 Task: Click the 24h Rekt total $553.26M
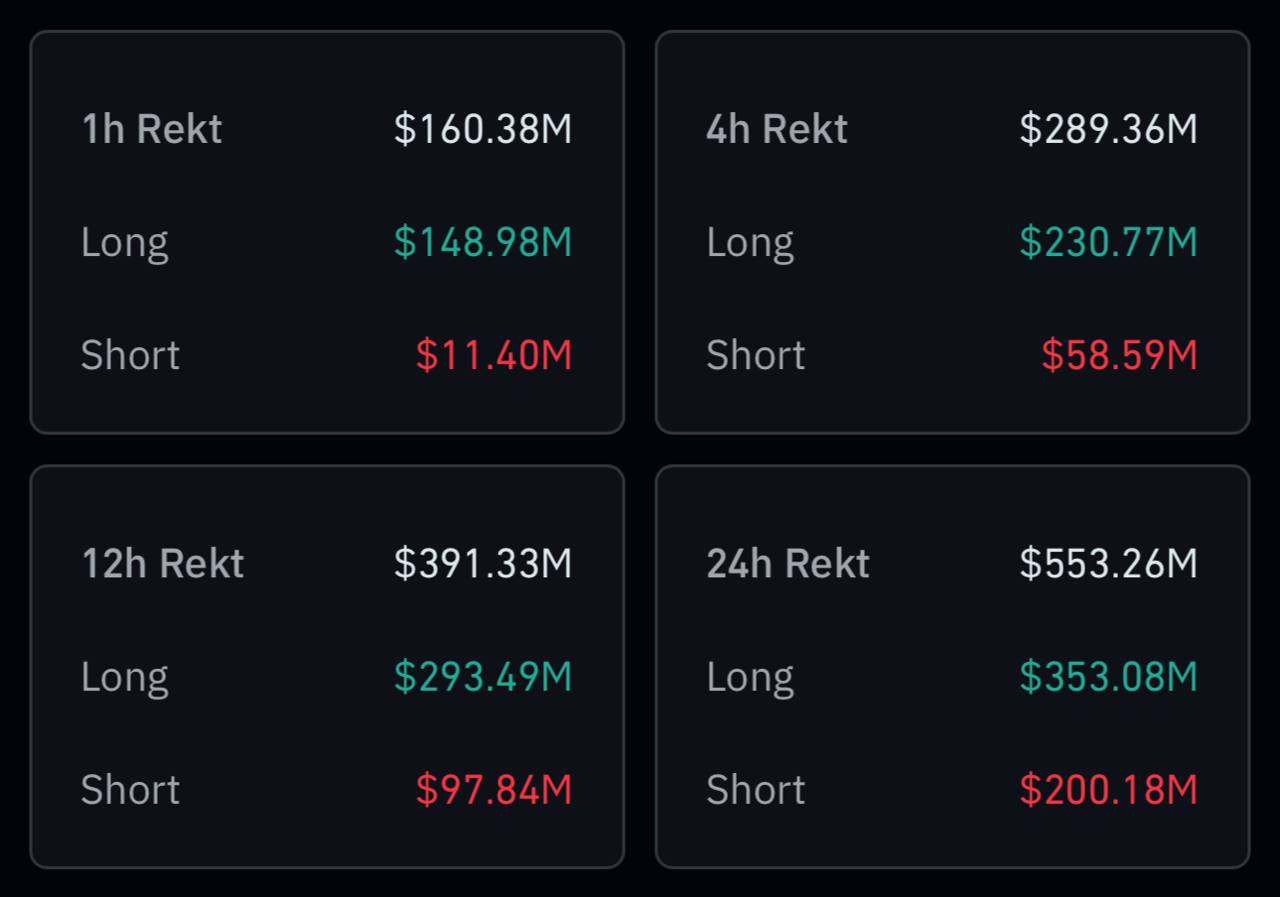pos(1108,564)
